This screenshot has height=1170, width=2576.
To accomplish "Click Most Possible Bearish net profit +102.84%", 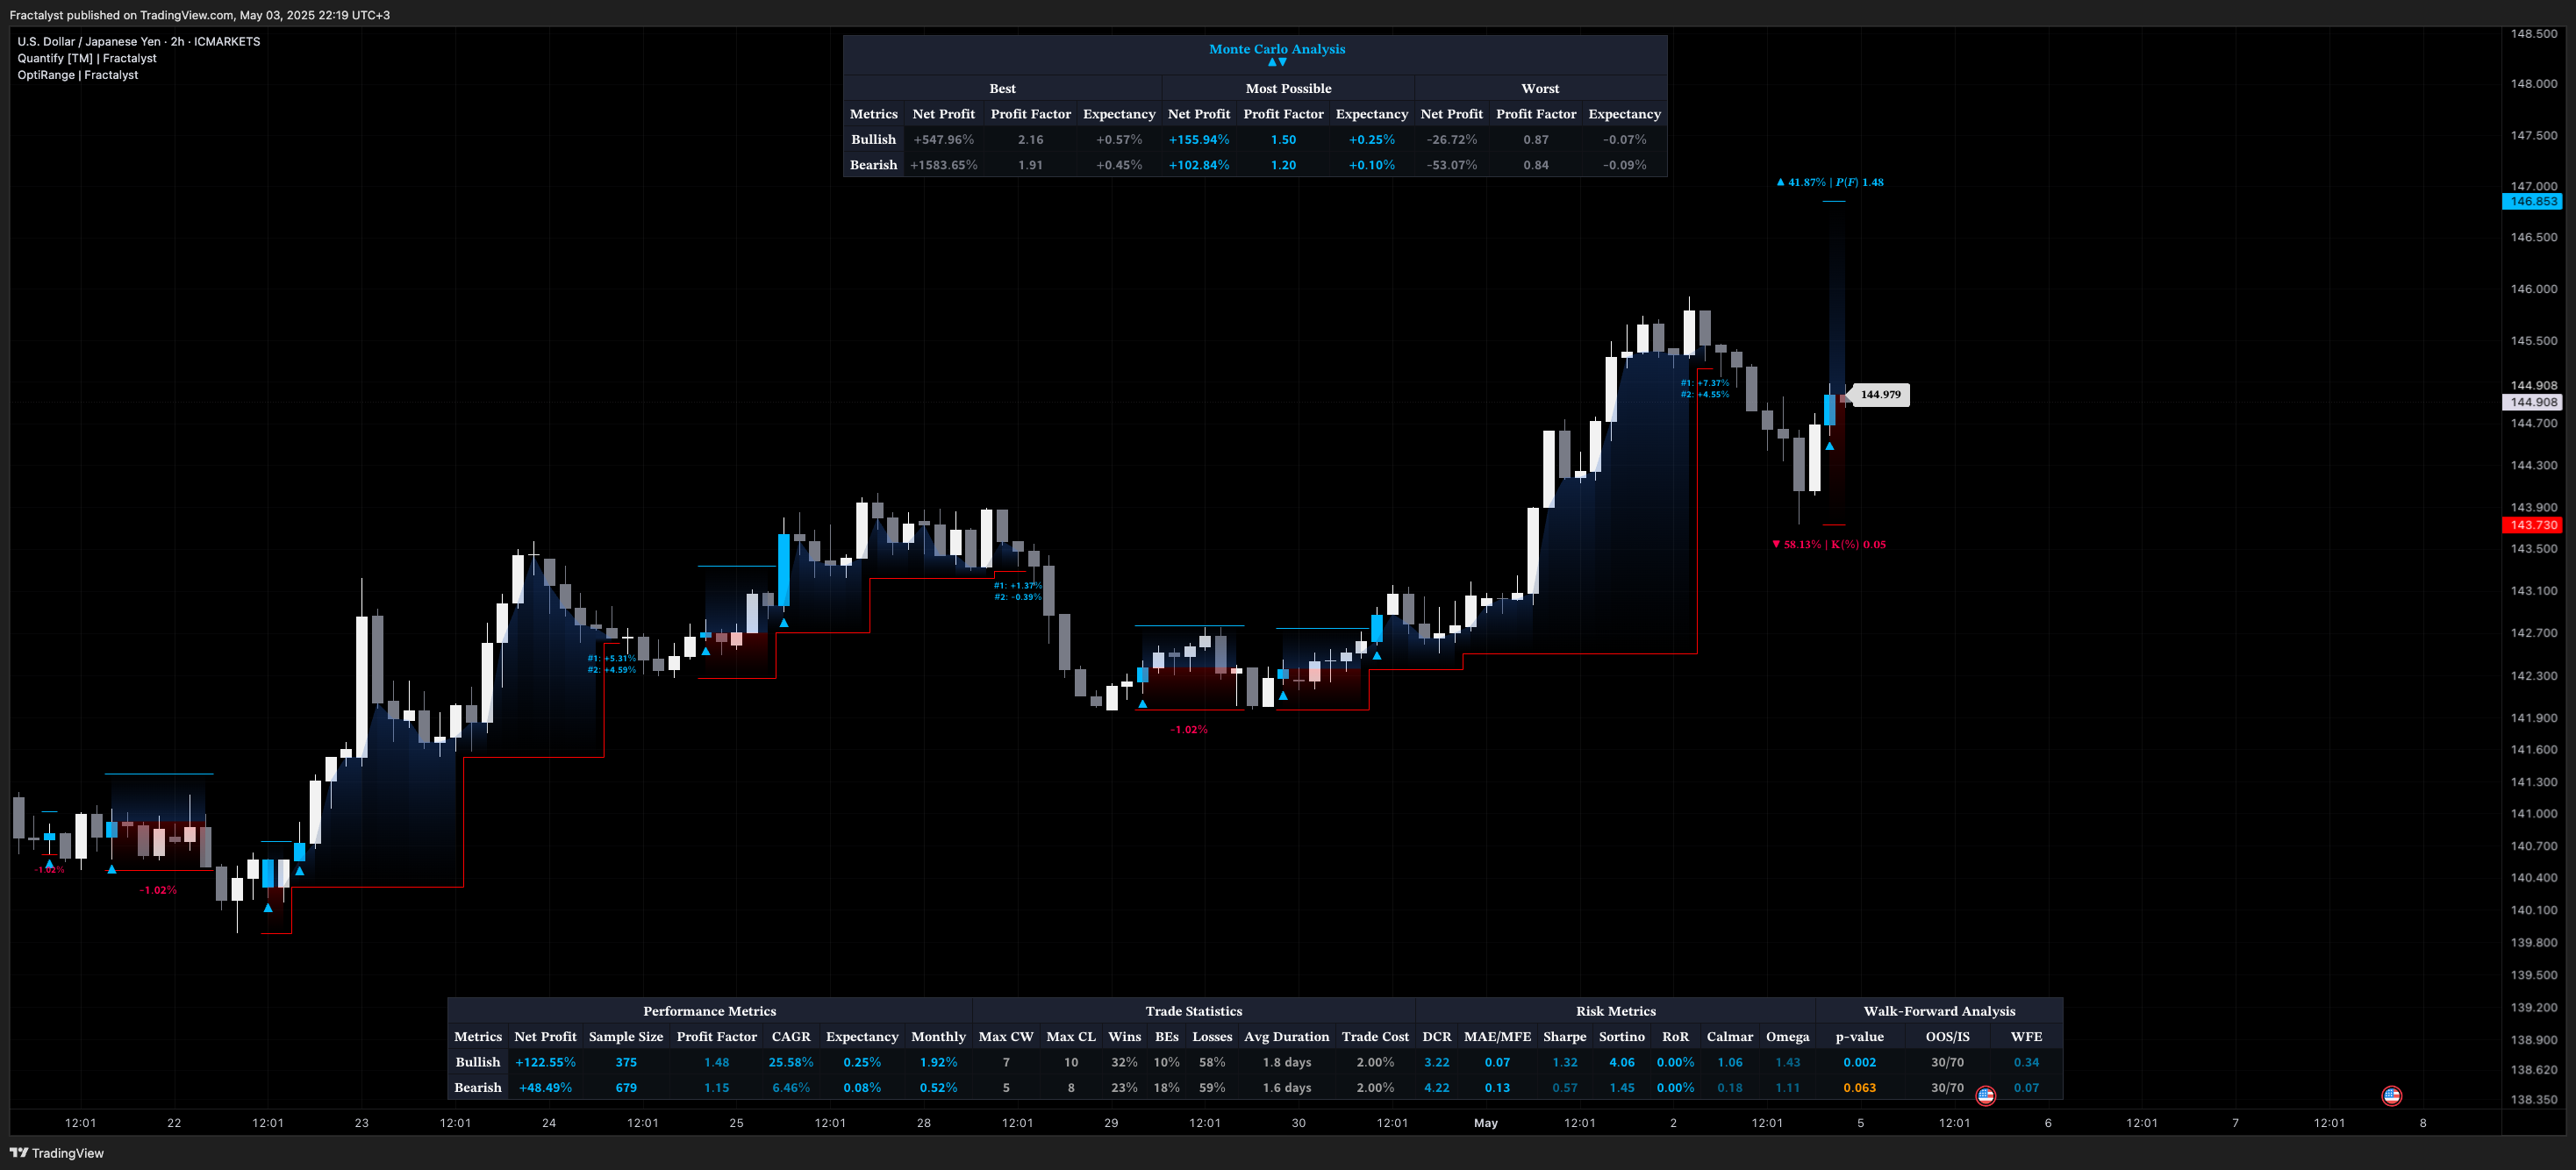I will [1198, 165].
